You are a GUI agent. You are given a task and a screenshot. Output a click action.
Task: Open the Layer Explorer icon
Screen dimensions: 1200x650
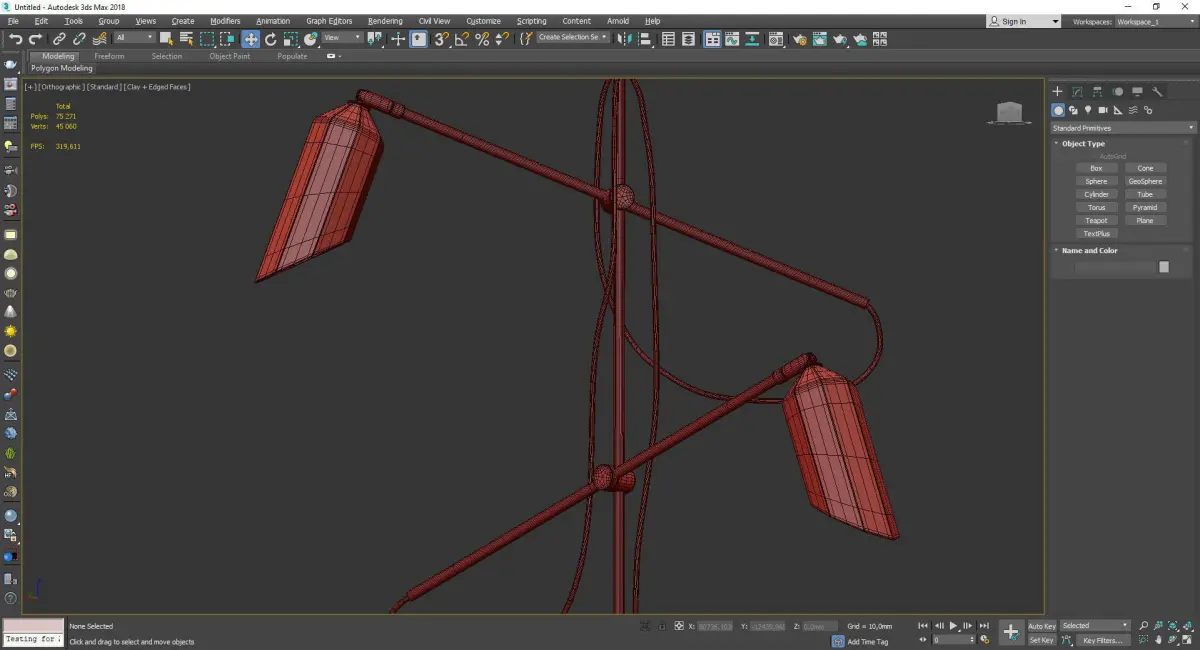pyautogui.click(x=689, y=39)
